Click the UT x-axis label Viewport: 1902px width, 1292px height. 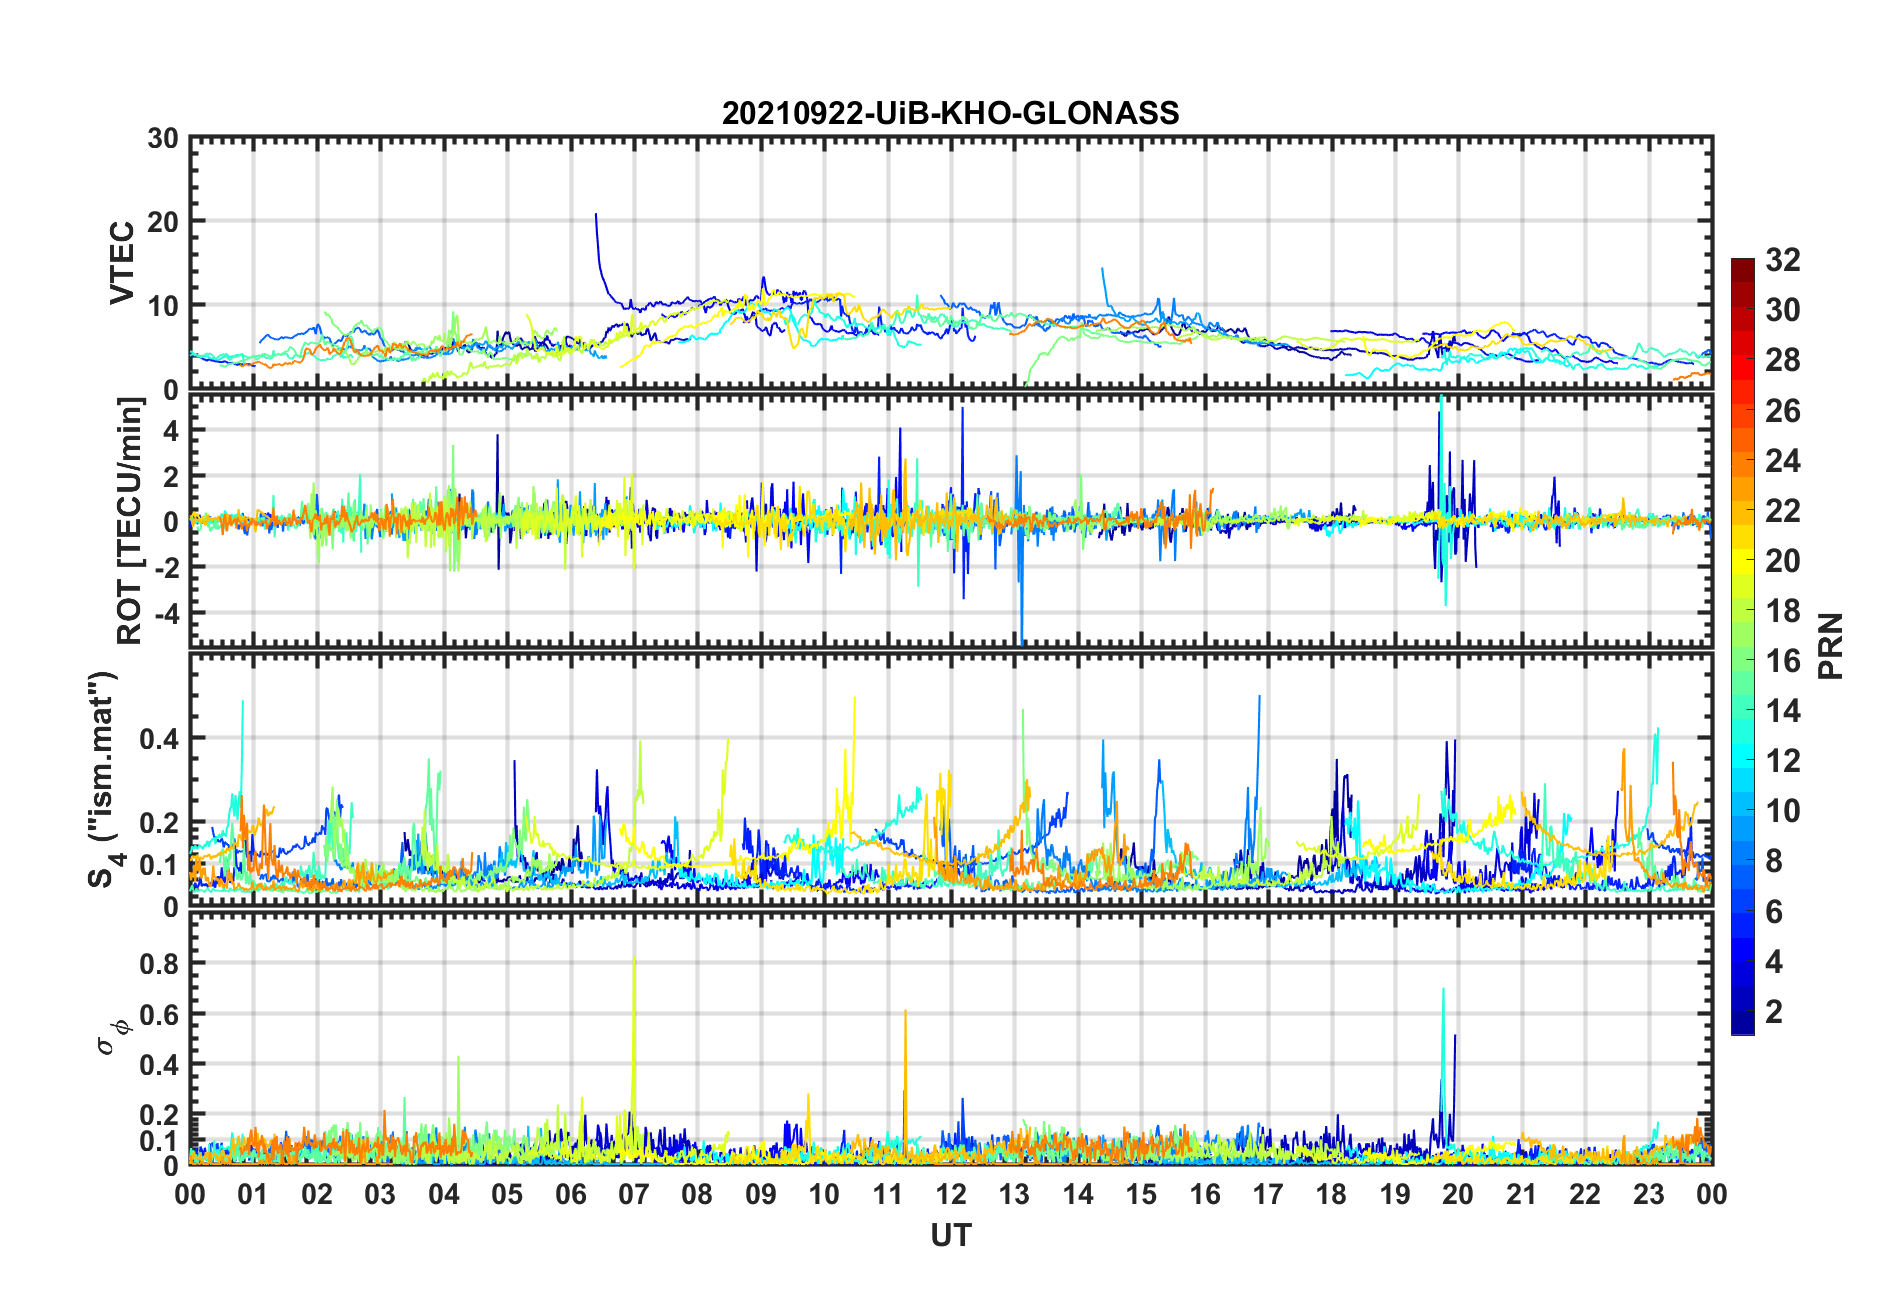(950, 1236)
